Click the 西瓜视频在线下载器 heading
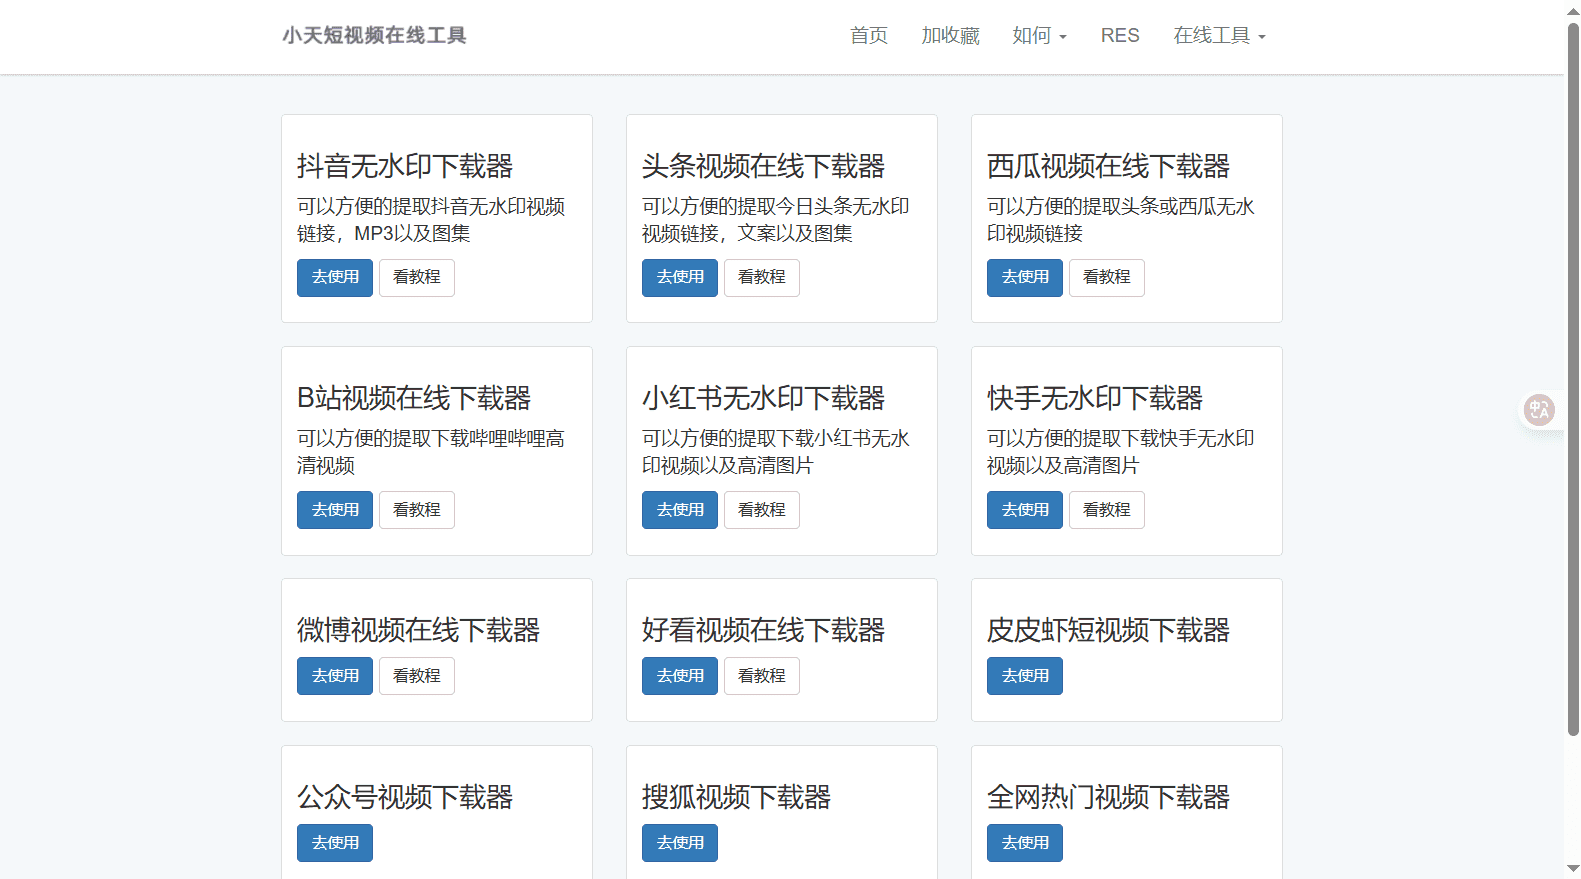Screen dimensions: 1581x879 pos(1109,166)
